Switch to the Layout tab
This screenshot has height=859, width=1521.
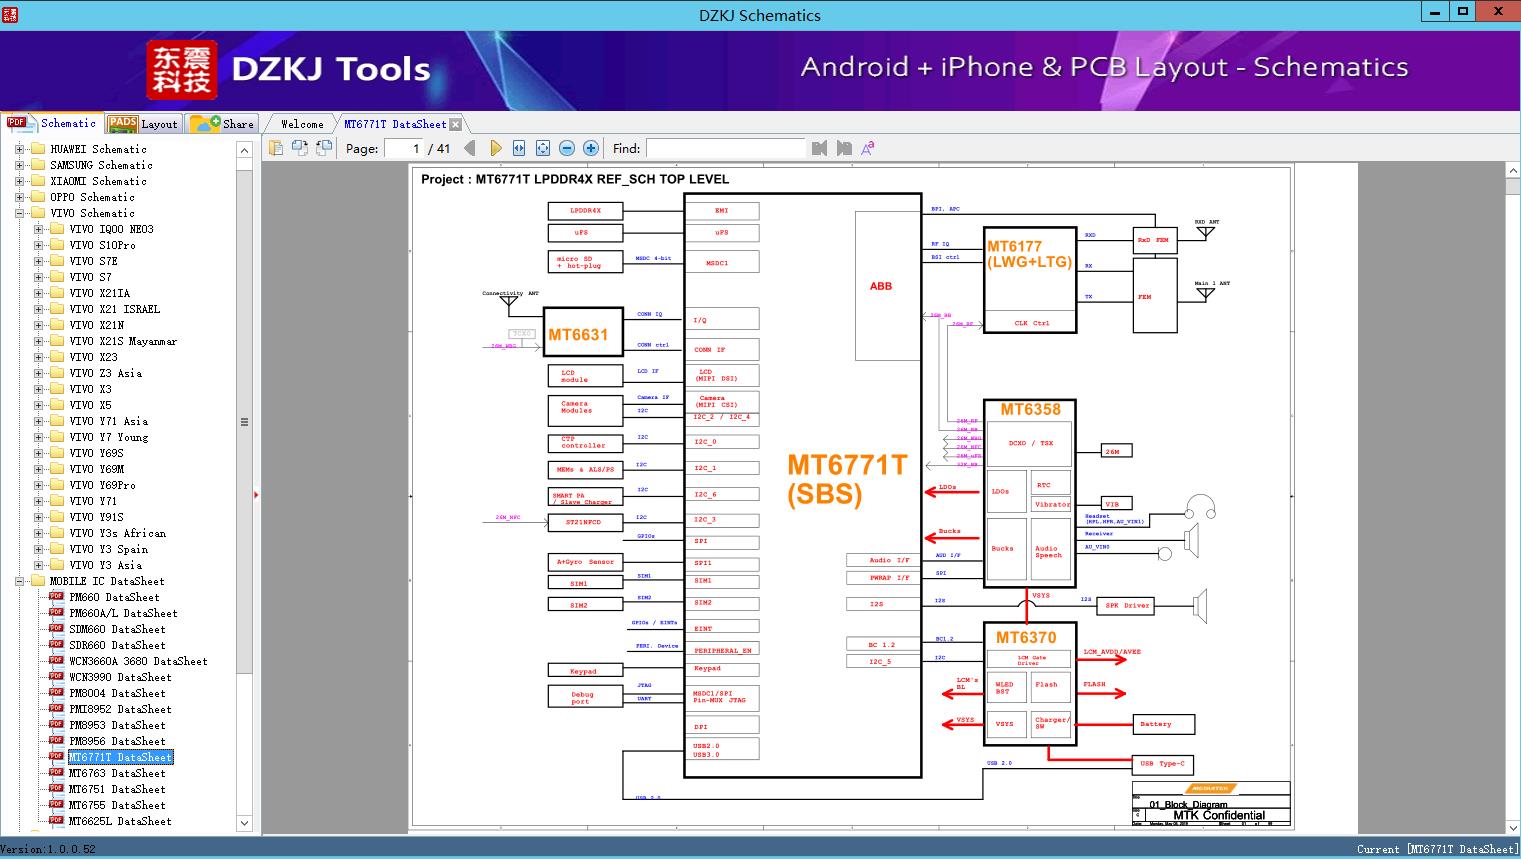pyautogui.click(x=143, y=124)
